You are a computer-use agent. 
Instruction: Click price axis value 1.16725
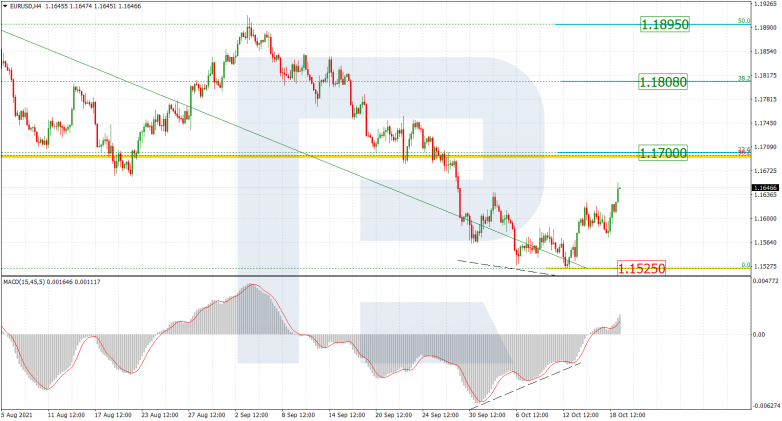click(x=766, y=171)
